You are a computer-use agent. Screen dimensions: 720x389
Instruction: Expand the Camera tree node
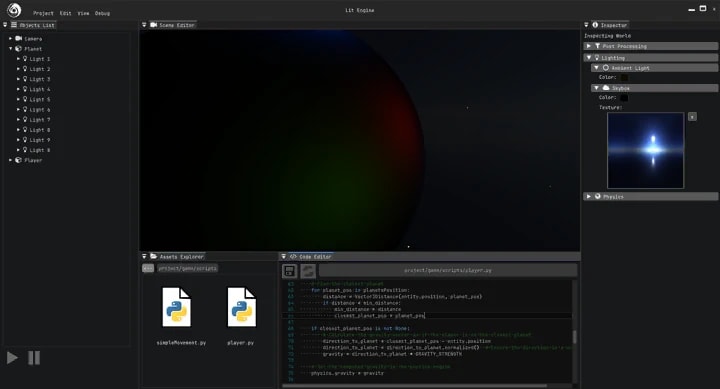pos(11,39)
